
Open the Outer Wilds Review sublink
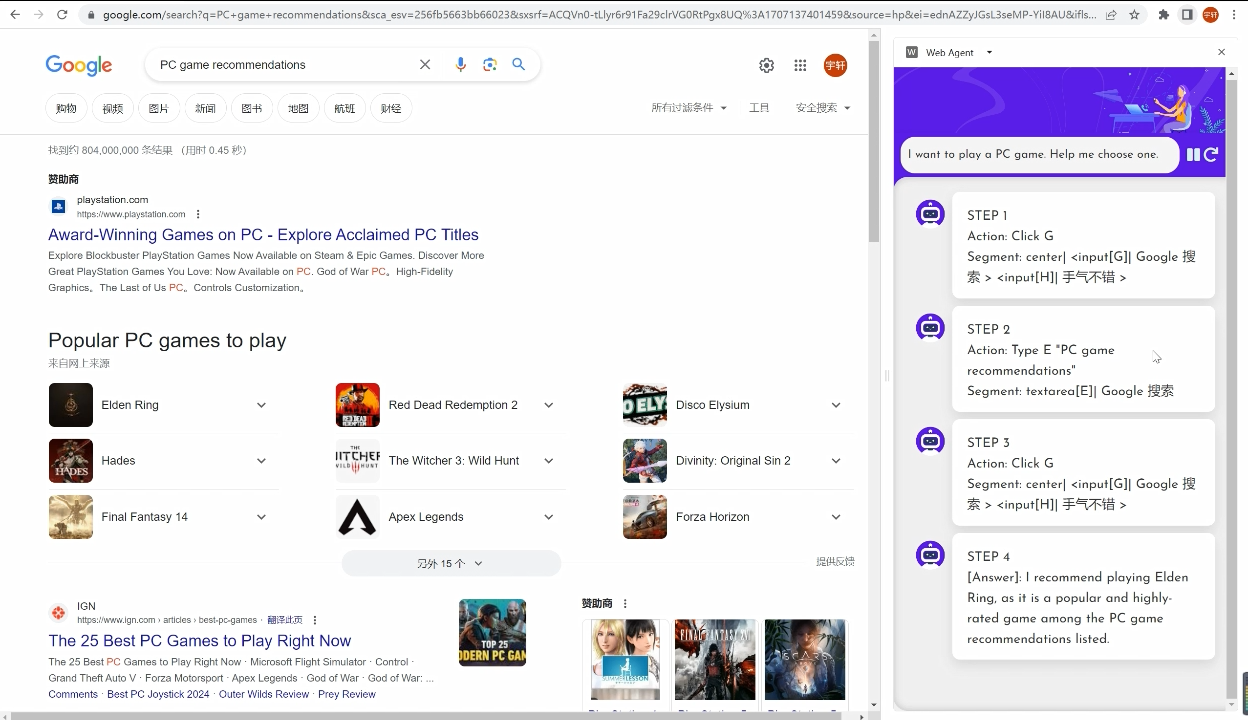[x=264, y=694]
